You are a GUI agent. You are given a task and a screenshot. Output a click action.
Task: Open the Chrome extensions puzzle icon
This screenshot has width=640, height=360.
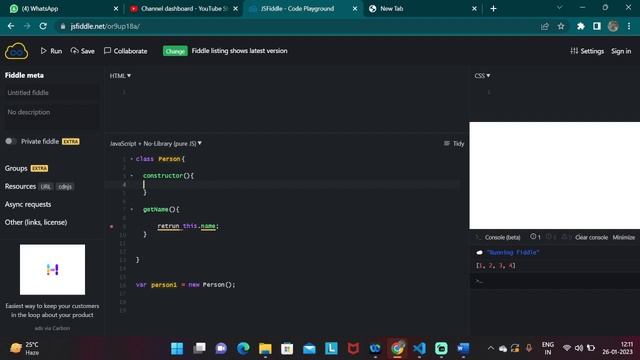pyautogui.click(x=580, y=26)
